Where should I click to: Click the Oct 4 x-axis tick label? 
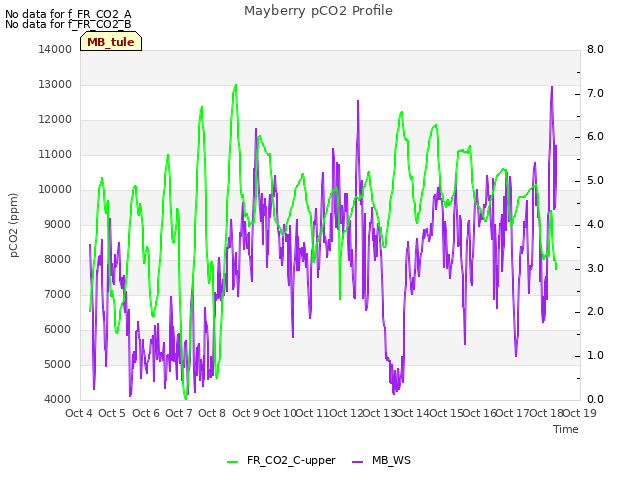[79, 413]
